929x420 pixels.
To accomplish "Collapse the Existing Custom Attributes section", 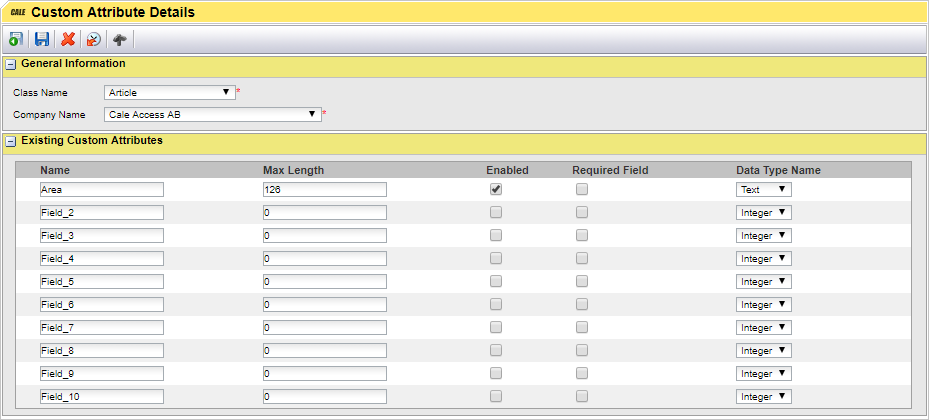I will point(10,142).
